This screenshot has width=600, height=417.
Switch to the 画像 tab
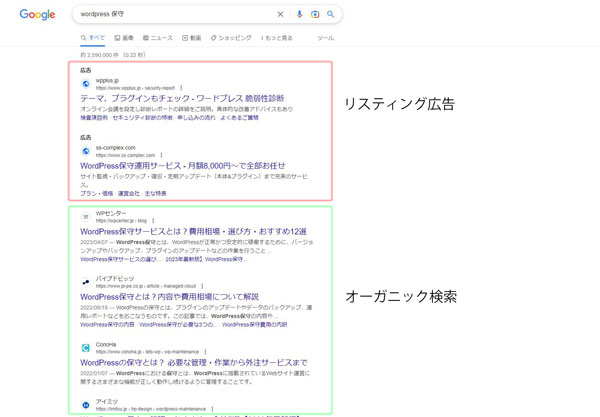coord(124,37)
